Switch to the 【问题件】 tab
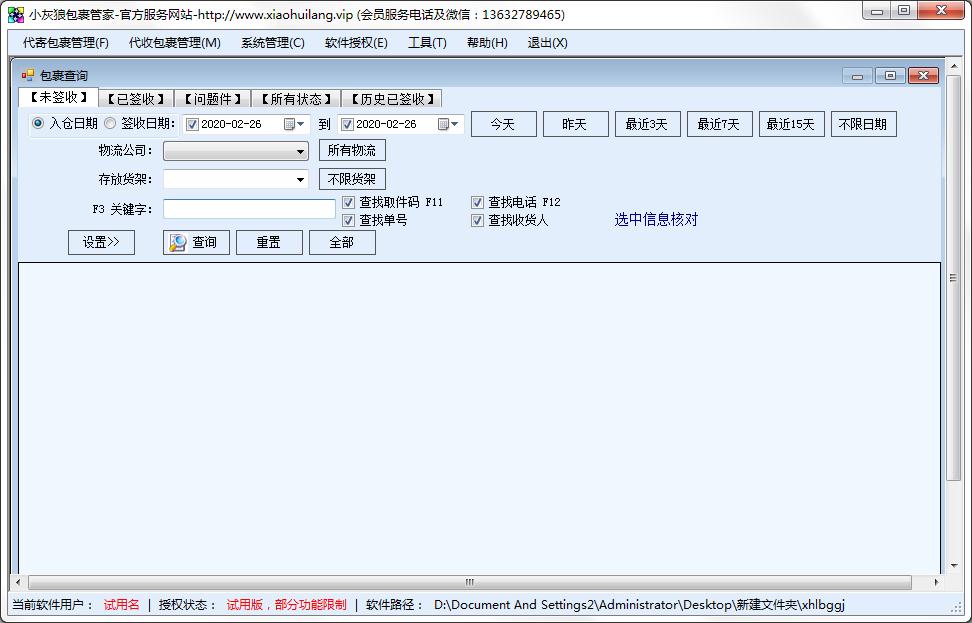The height and width of the screenshot is (623, 972). pyautogui.click(x=213, y=99)
